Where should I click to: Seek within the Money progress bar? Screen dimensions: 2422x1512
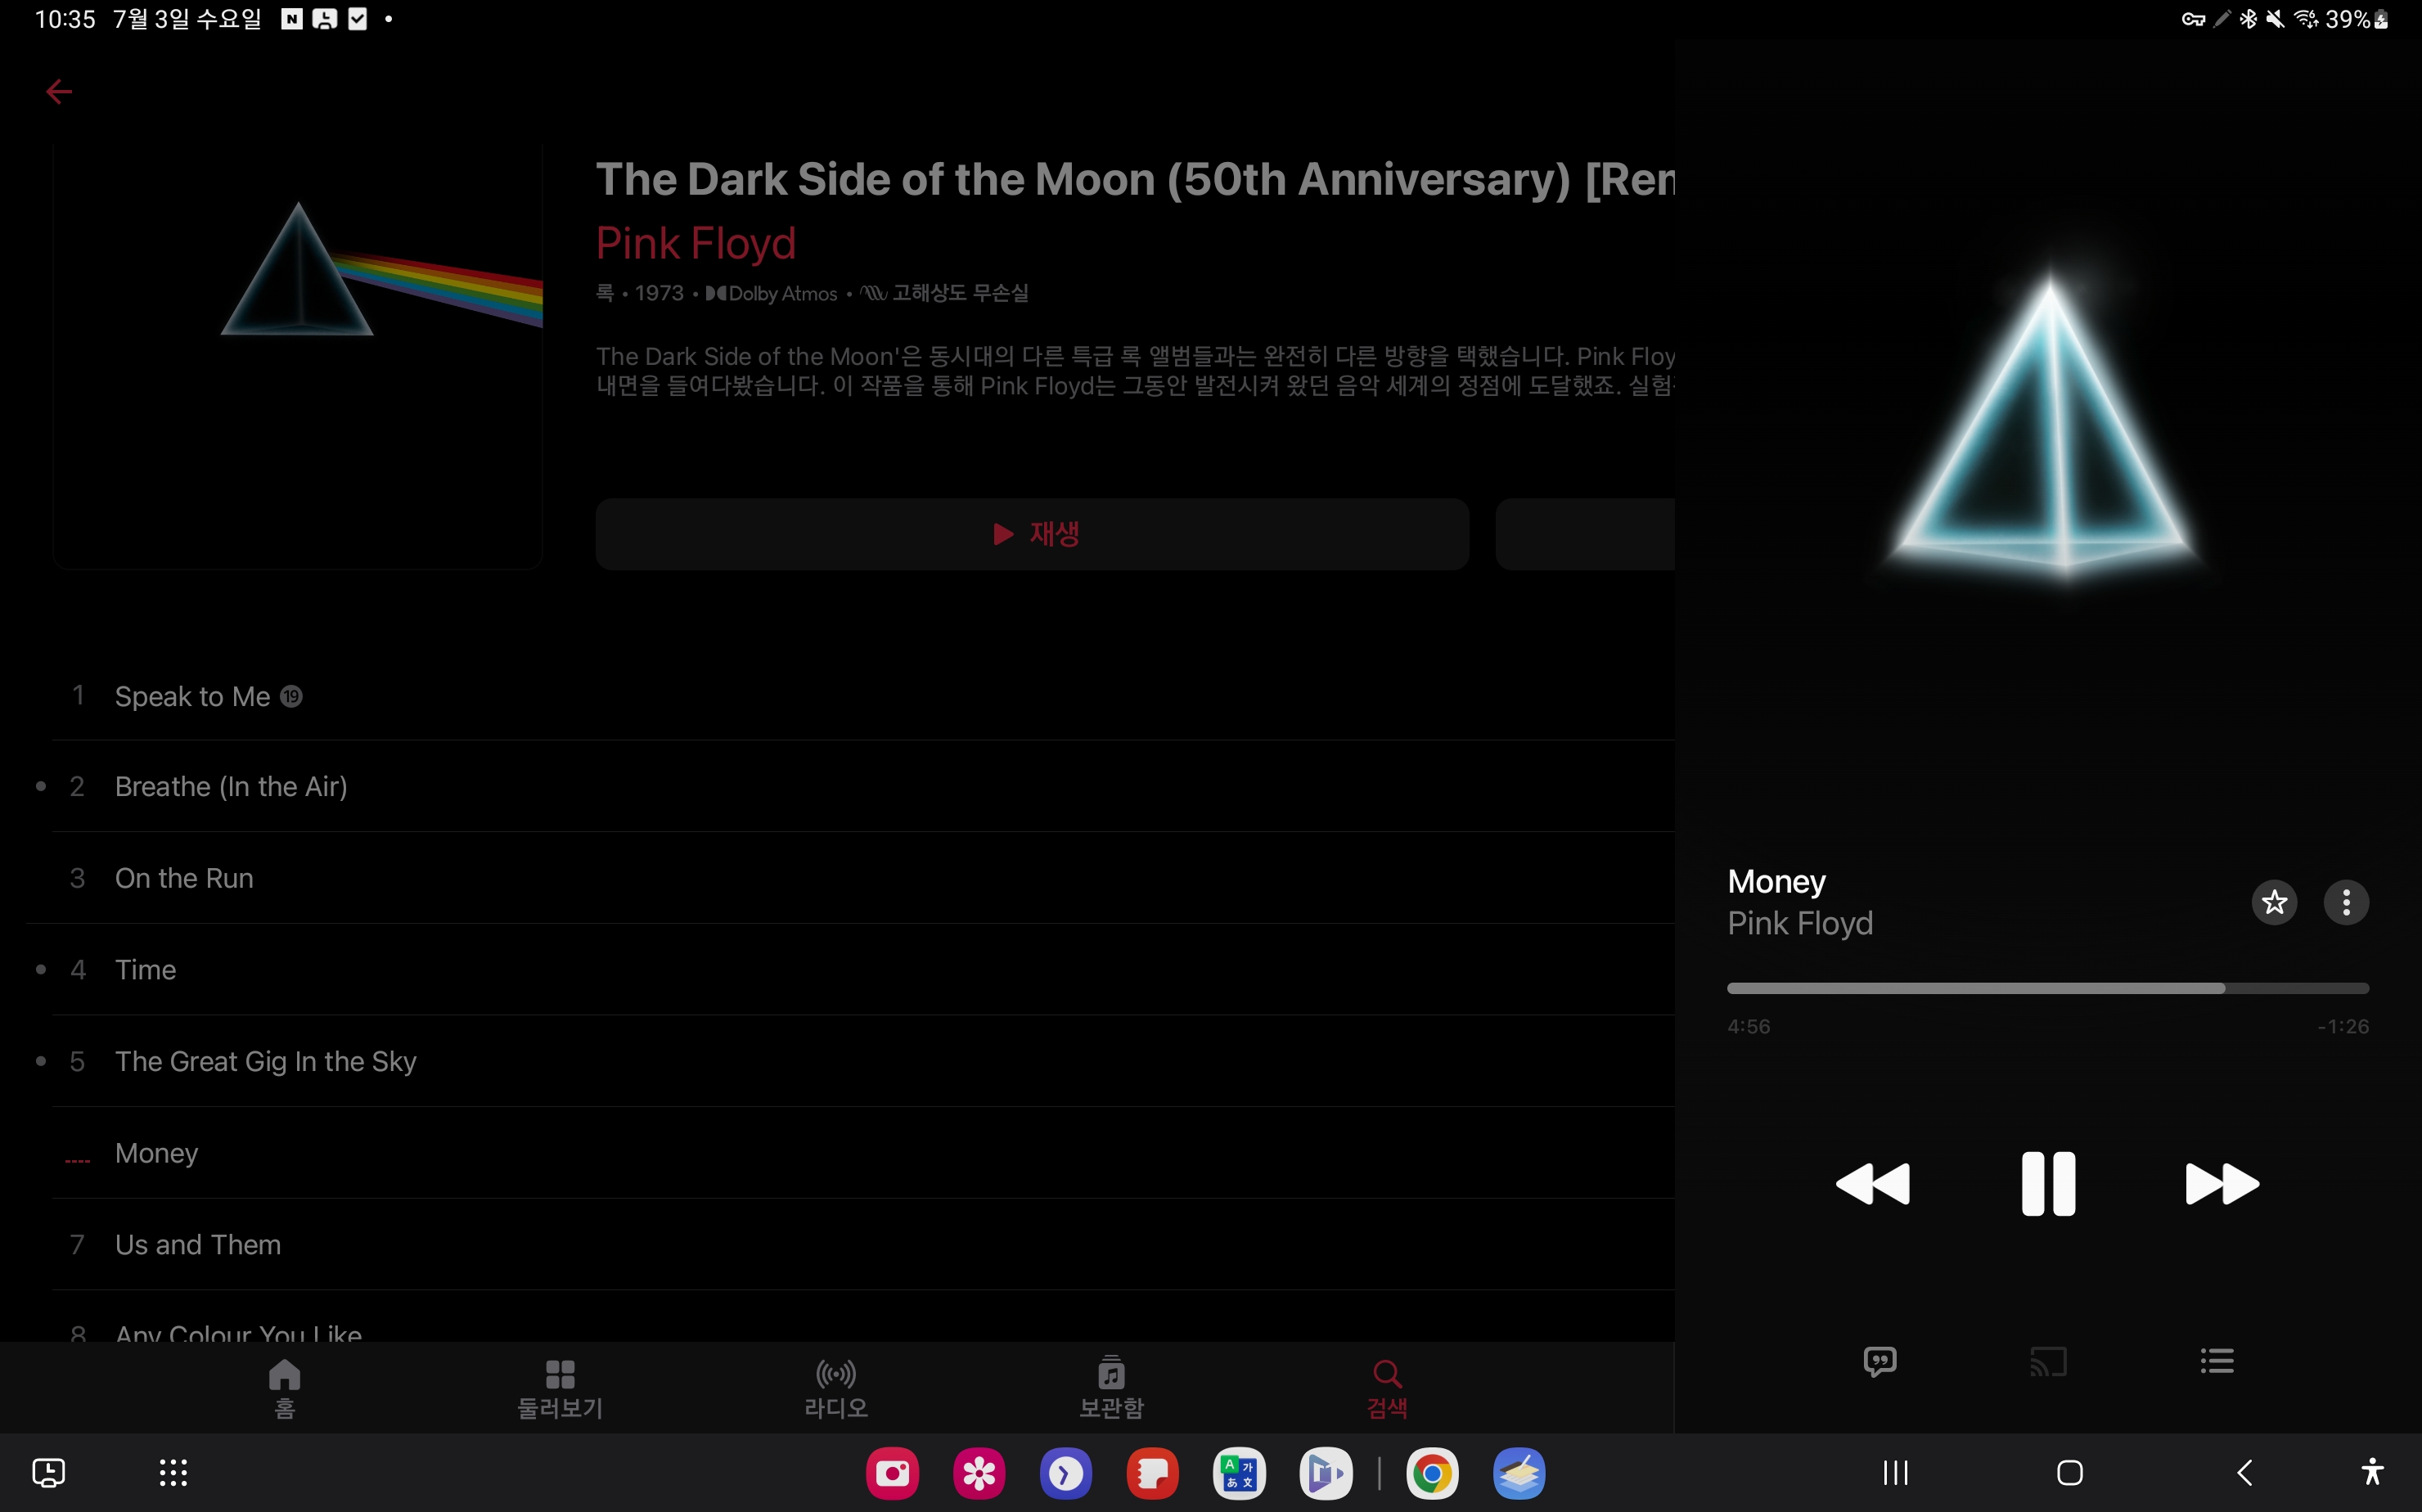2048,988
